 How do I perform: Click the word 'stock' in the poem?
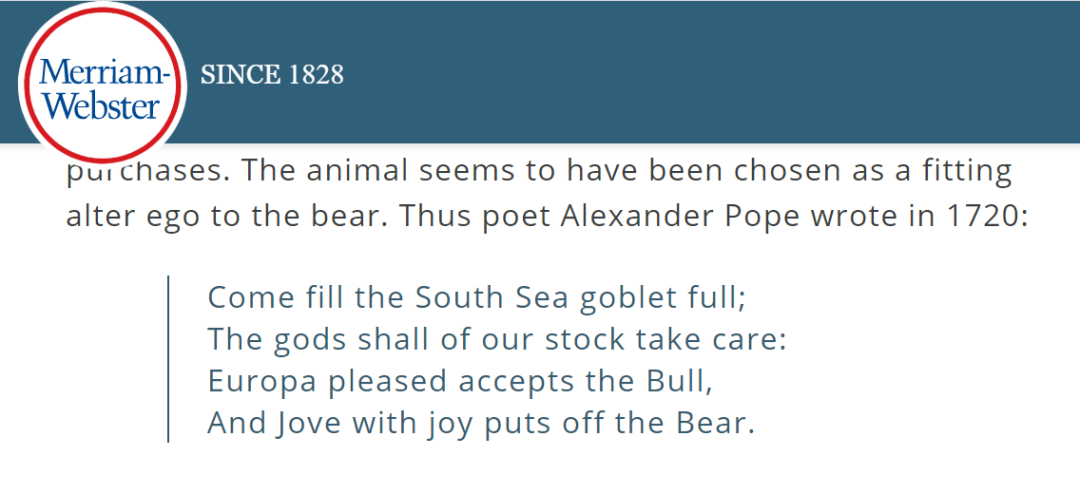584,339
